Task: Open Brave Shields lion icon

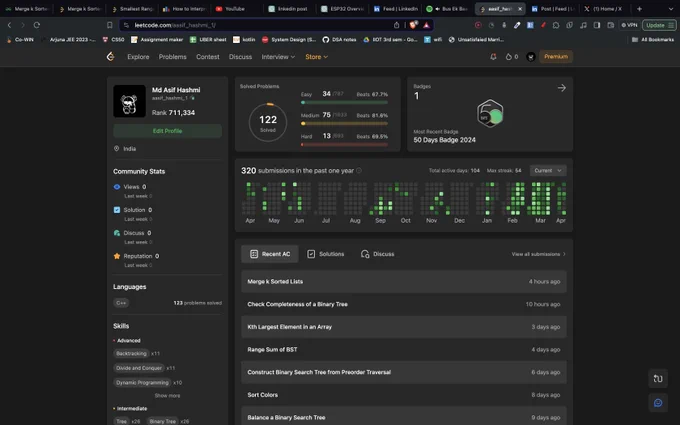Action: pos(413,25)
